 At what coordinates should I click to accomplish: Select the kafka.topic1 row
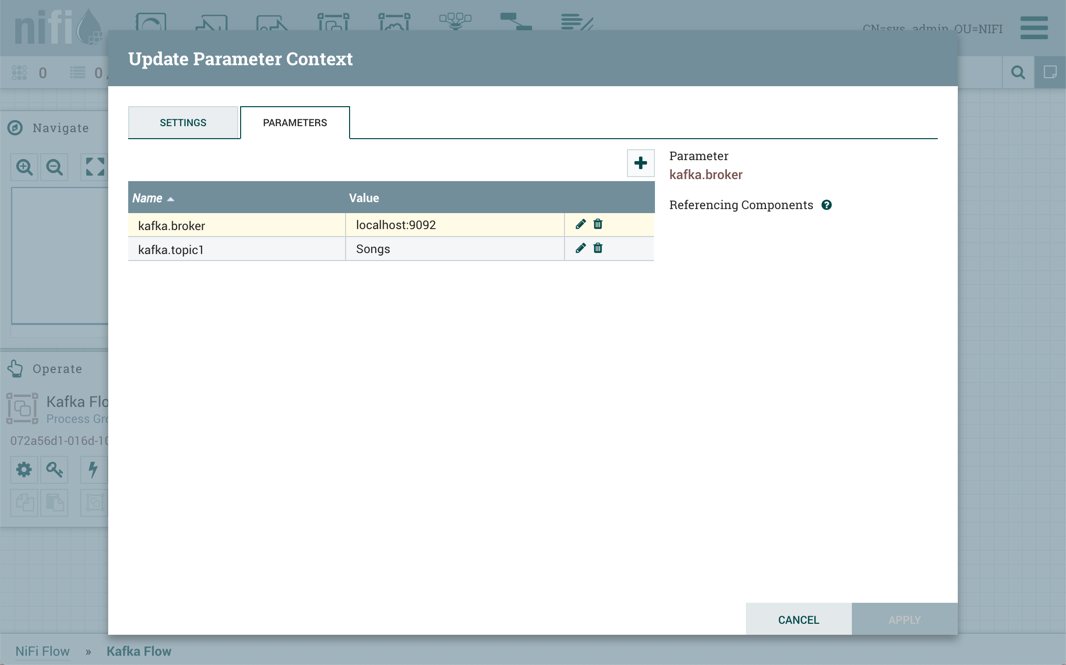236,249
